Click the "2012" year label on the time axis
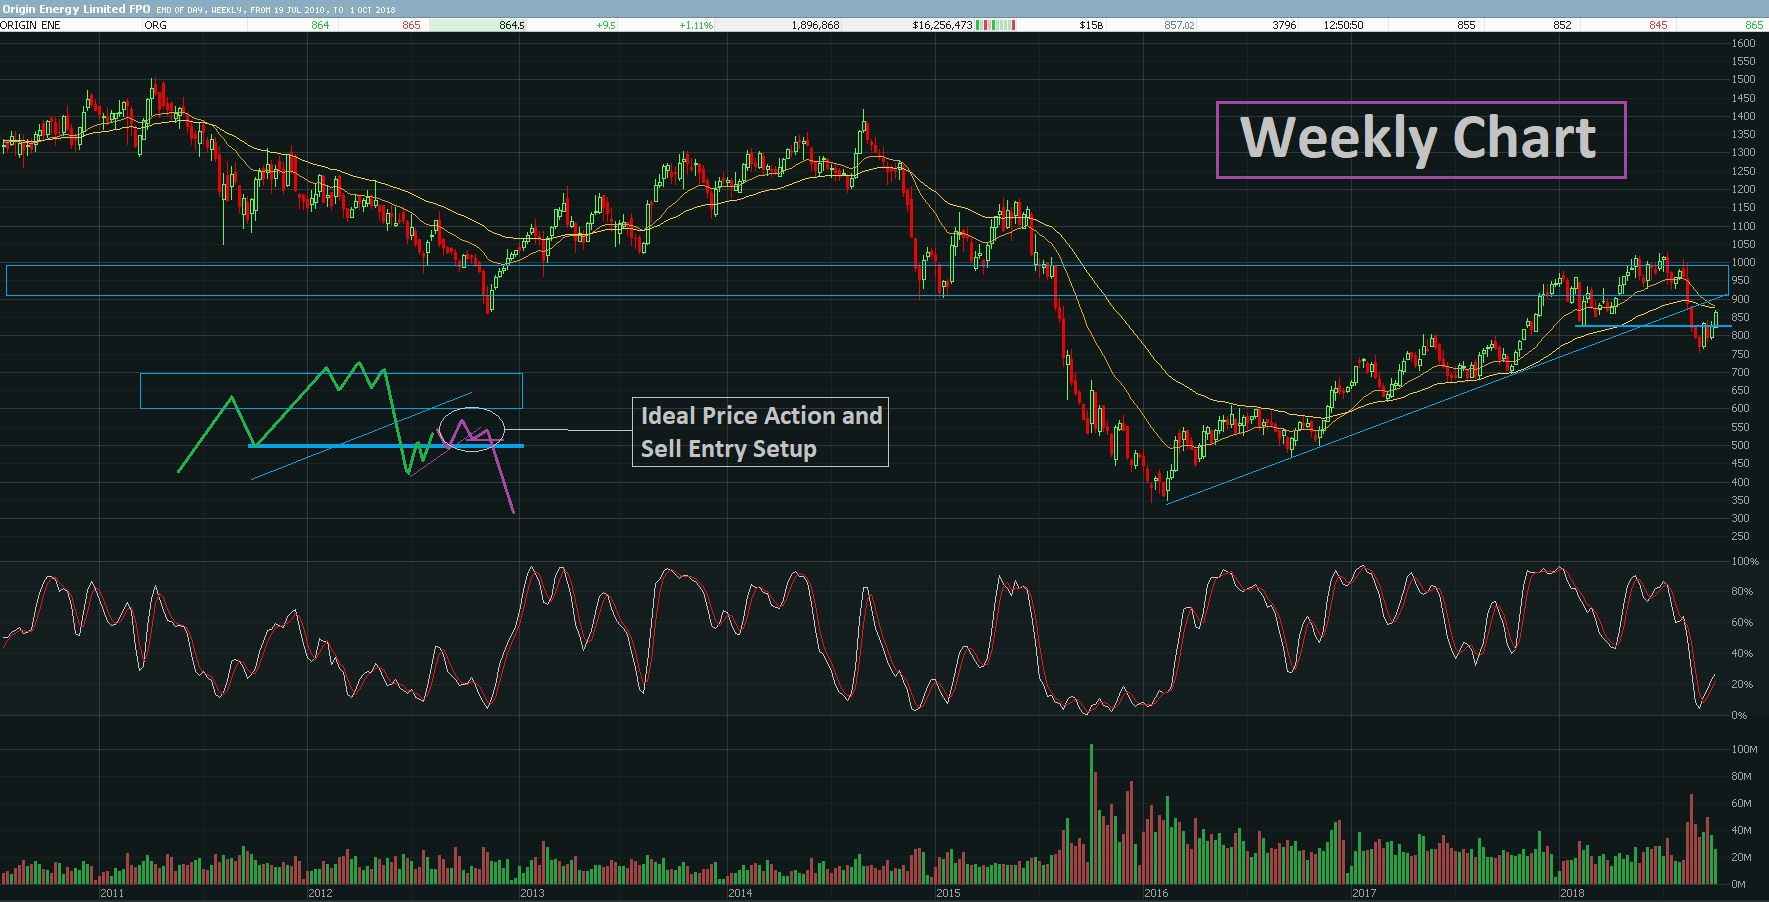The height and width of the screenshot is (902, 1769). (x=320, y=893)
